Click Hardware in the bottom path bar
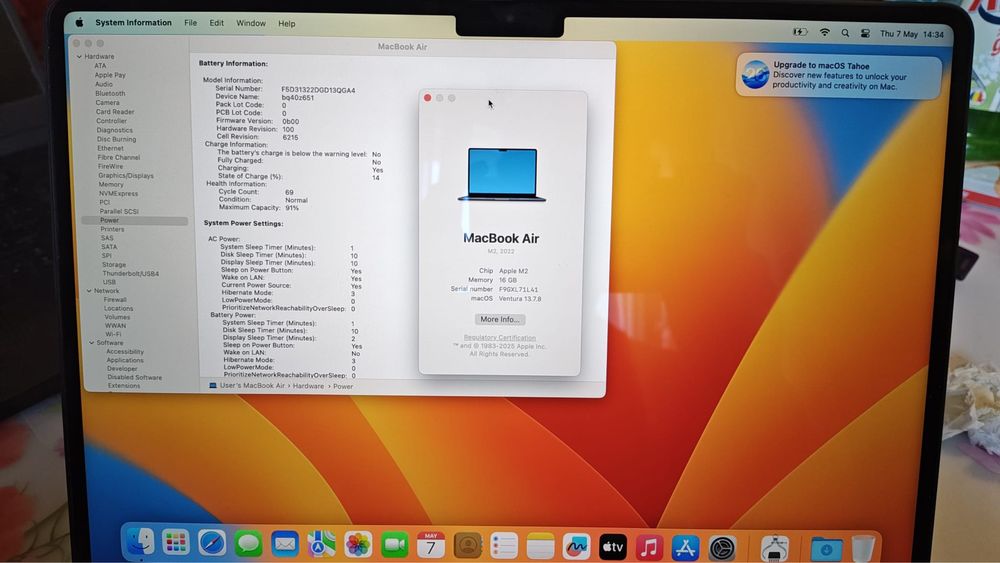Image resolution: width=1000 pixels, height=563 pixels. (308, 386)
